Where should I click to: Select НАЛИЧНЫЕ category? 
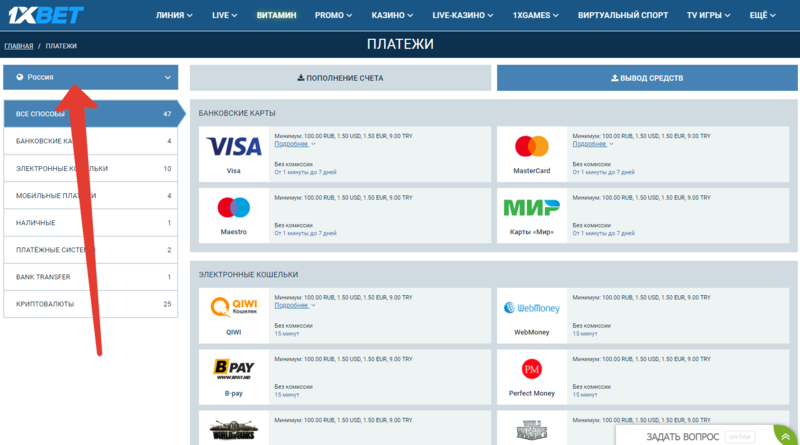[91, 222]
